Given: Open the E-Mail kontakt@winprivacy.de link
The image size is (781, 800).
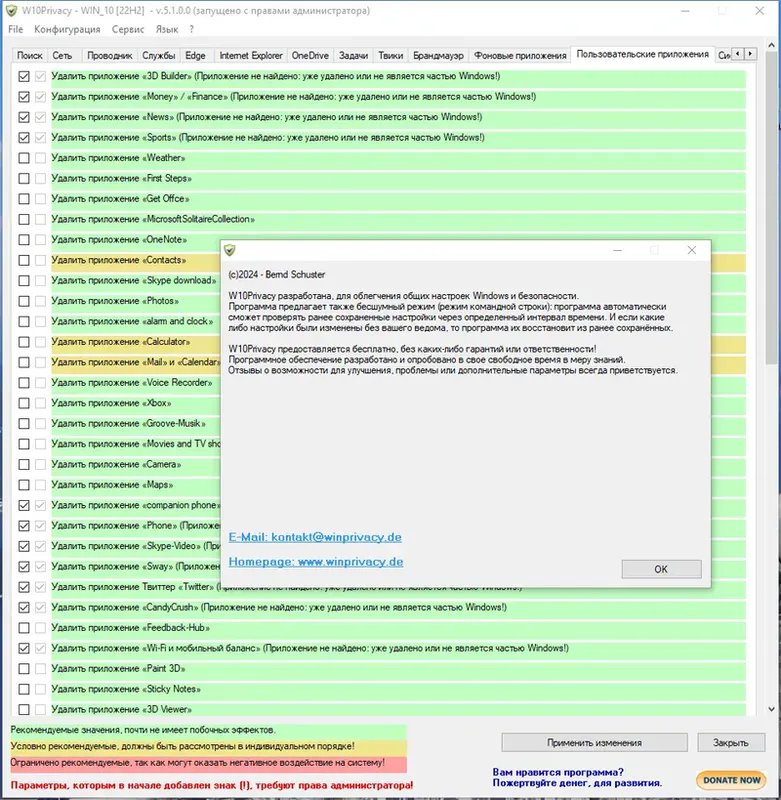Looking at the screenshot, I should coord(315,537).
